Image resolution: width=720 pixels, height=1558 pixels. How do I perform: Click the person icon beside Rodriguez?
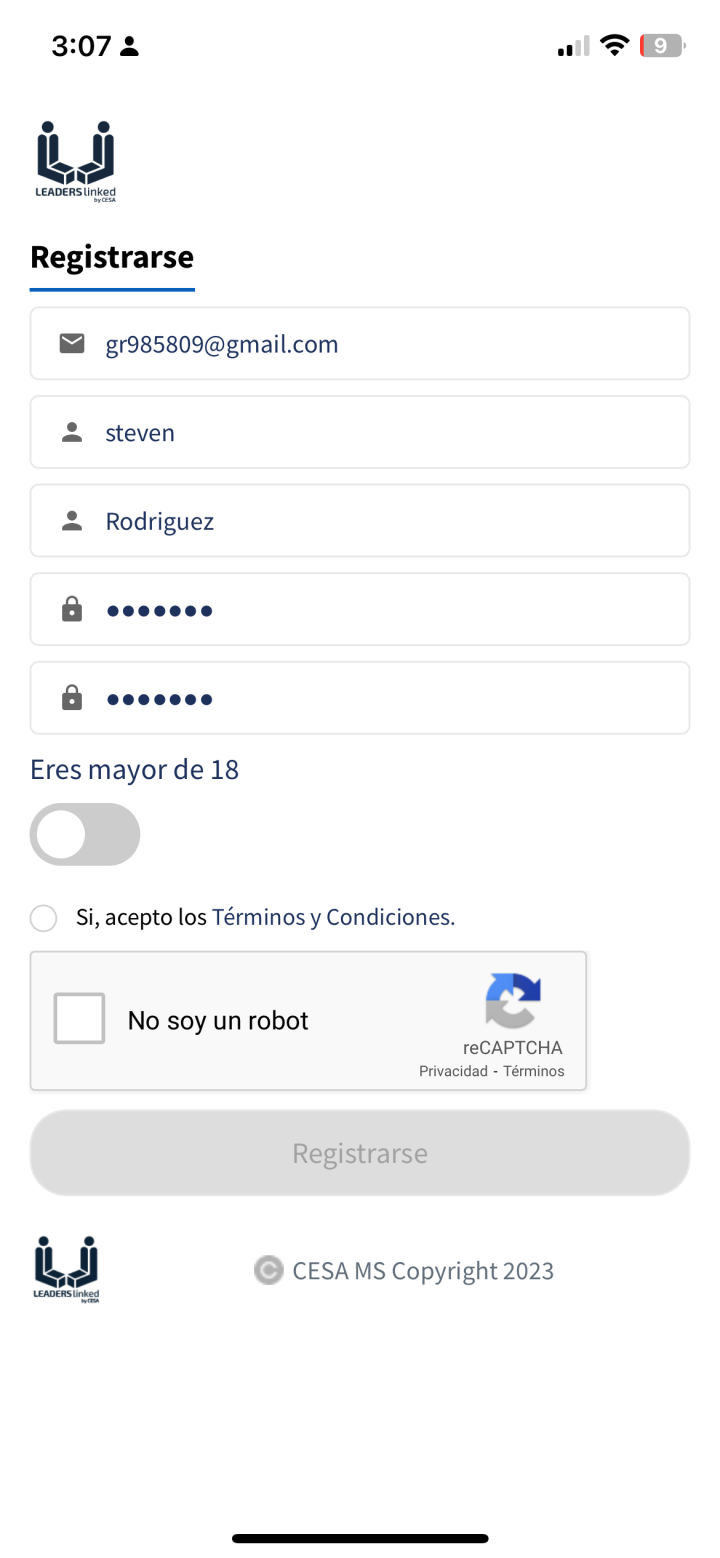[72, 521]
